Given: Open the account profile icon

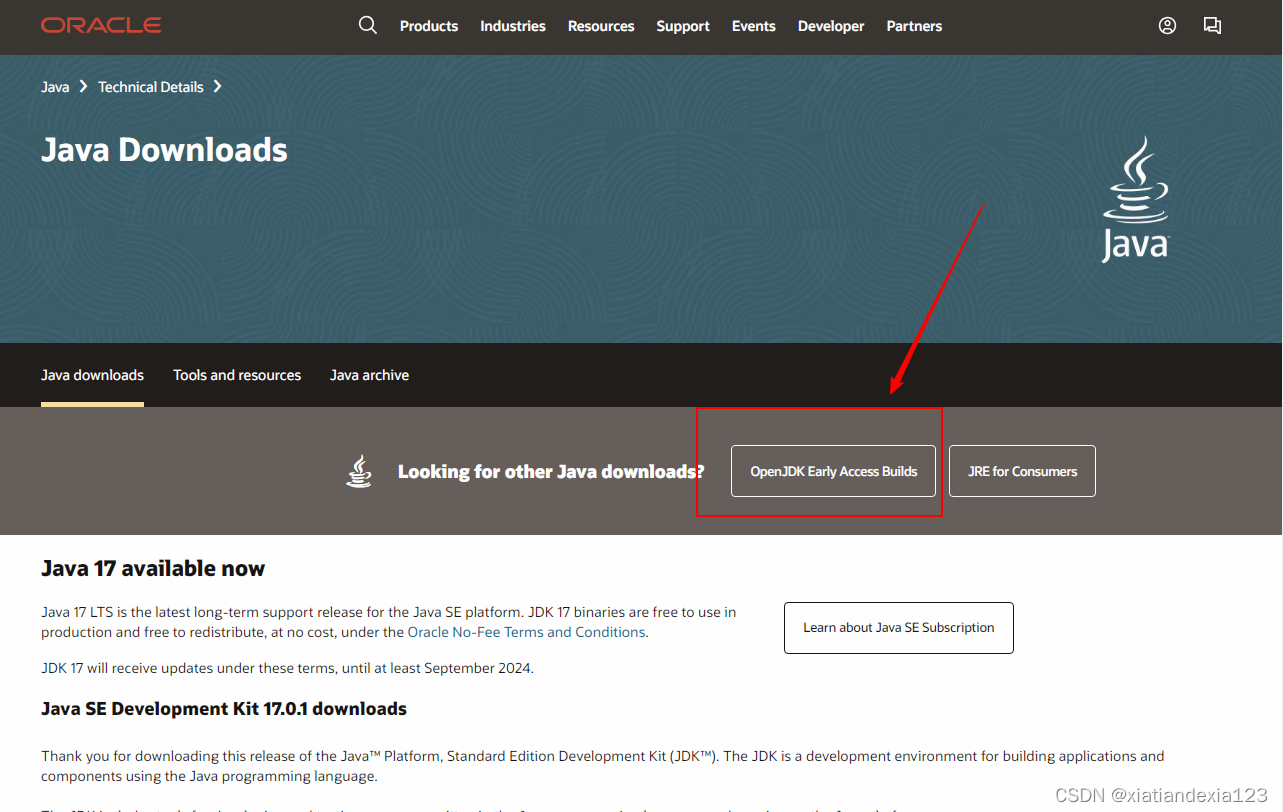Looking at the screenshot, I should point(1167,26).
